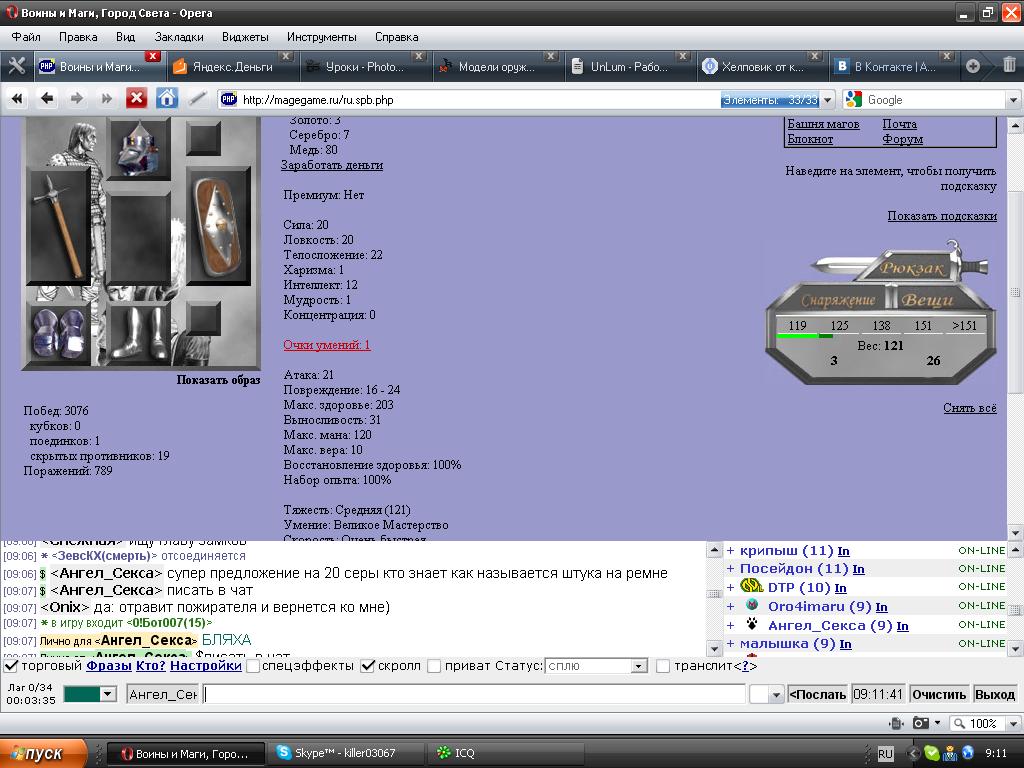The width and height of the screenshot is (1024, 768).
Task: Click the gauntlets equipment slot
Action: [59, 335]
